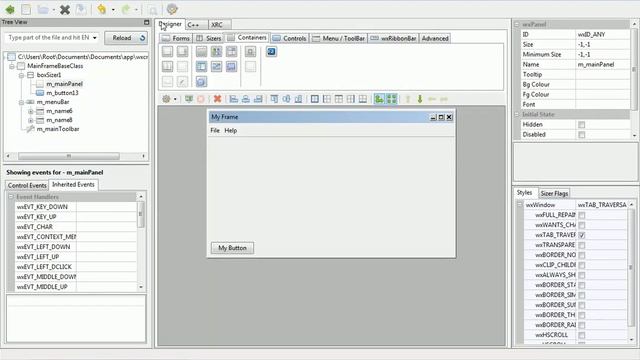Collapse the MainFrameBaseClass tree node
The height and width of the screenshot is (360, 640).
[x=12, y=66]
